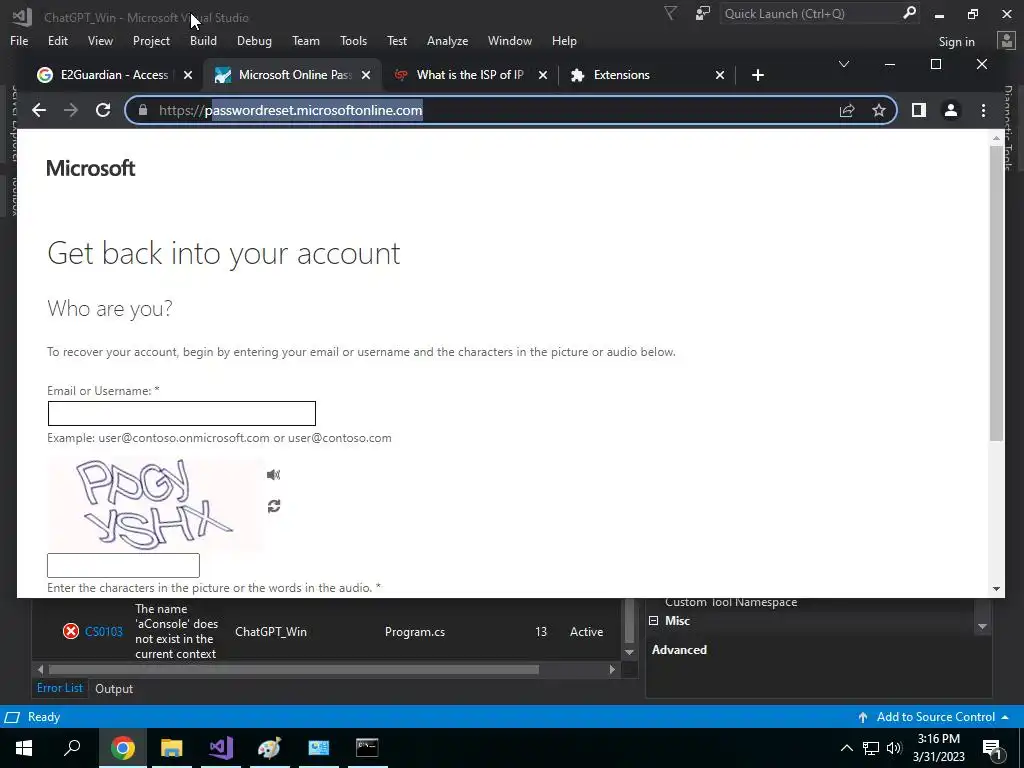Click Sign in to Visual Studio
The height and width of the screenshot is (768, 1024).
point(956,42)
